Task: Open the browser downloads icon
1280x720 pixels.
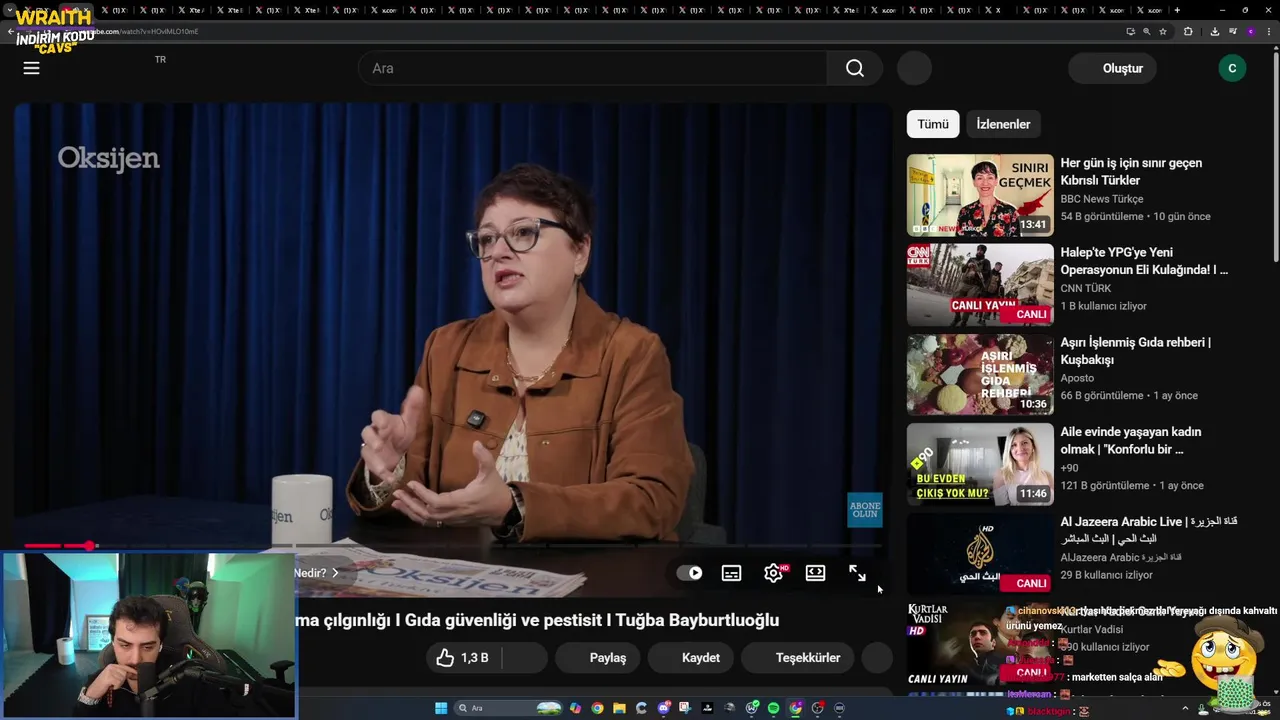Action: tap(1214, 31)
